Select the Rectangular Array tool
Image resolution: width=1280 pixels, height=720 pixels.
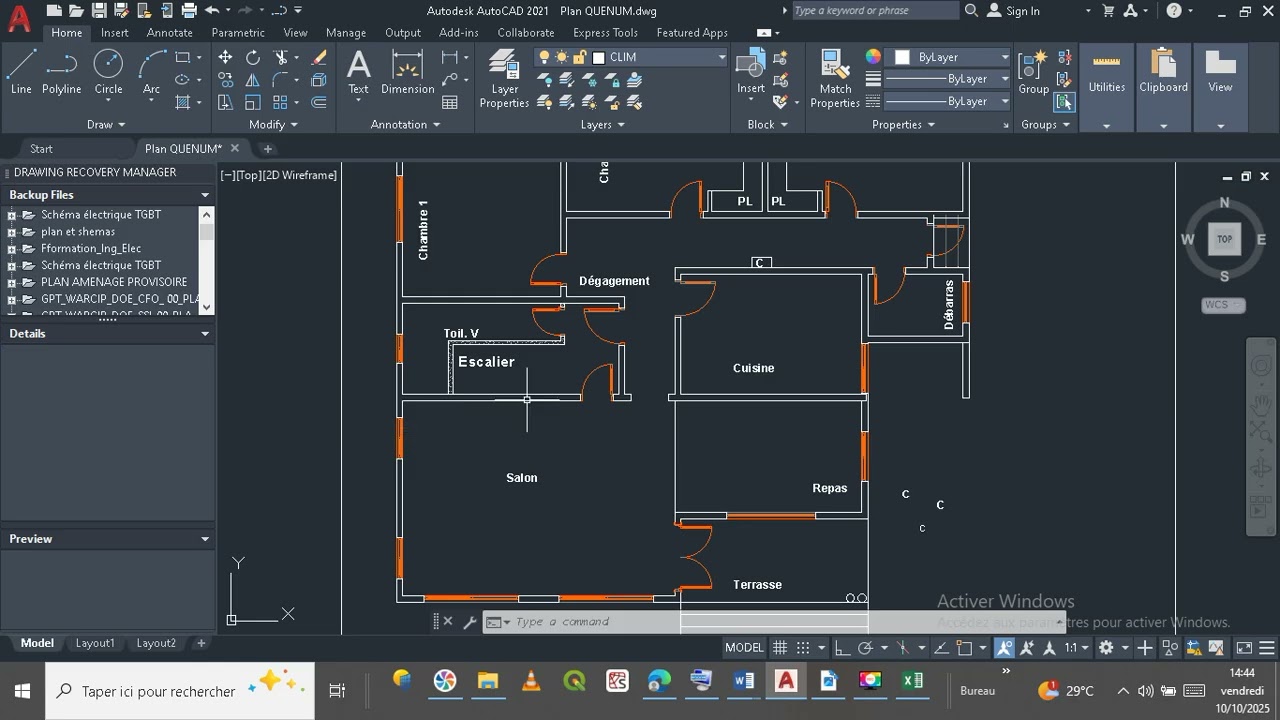click(x=281, y=102)
